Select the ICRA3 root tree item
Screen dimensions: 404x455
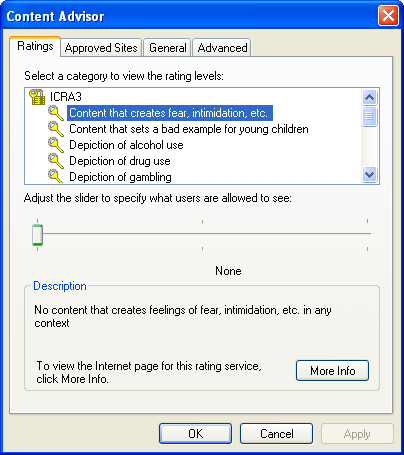point(66,97)
